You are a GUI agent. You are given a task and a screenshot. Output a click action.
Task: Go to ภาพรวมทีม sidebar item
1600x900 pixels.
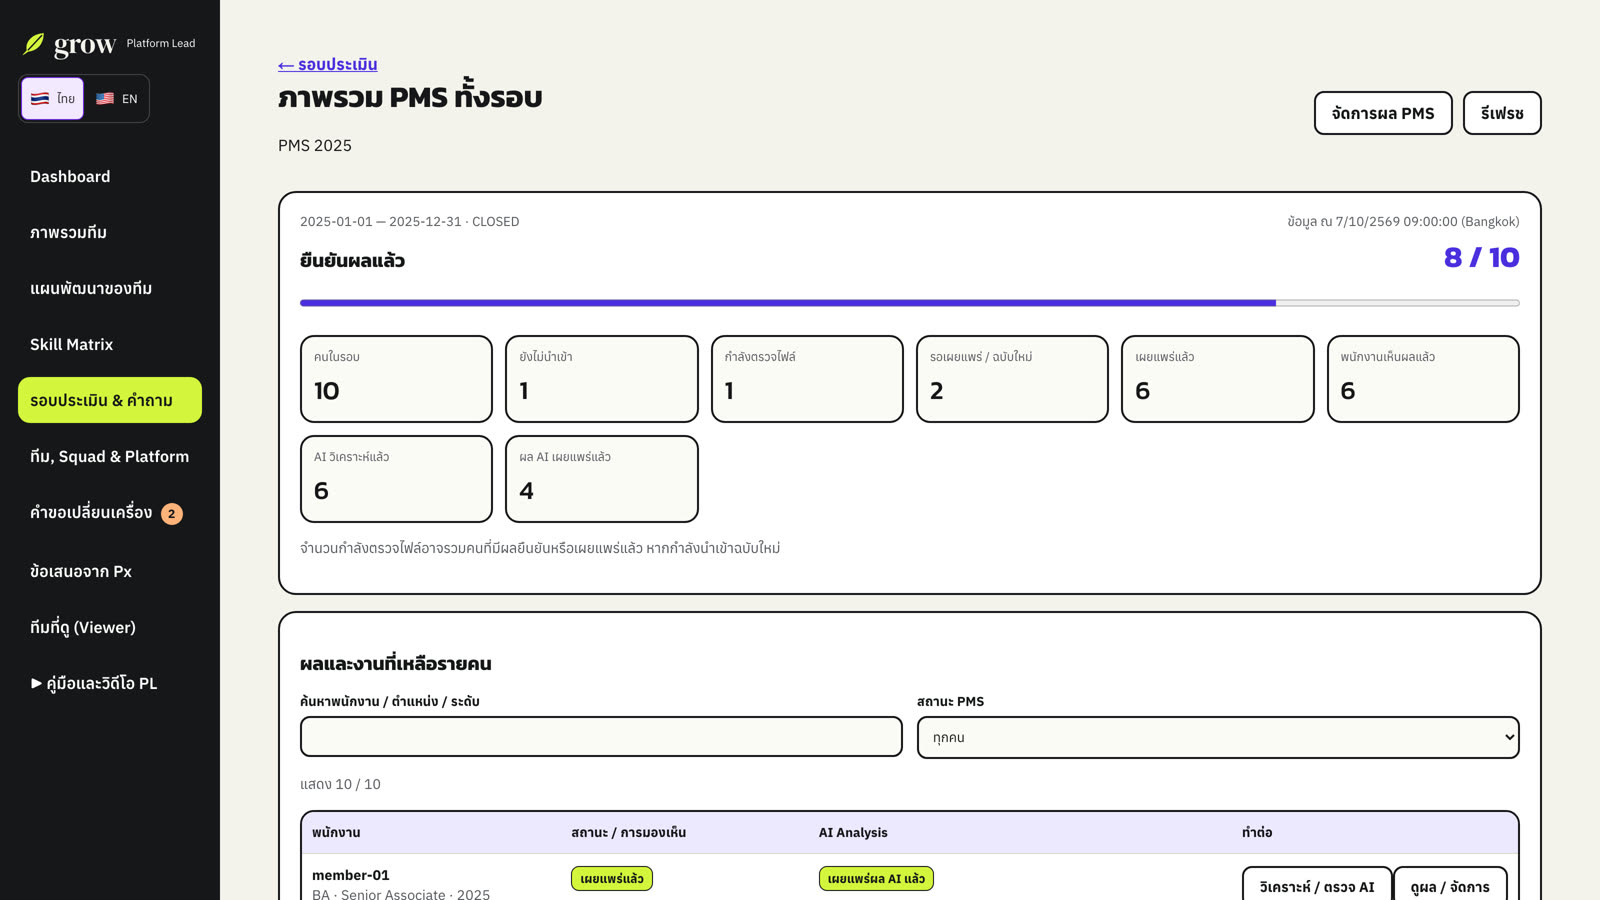[x=110, y=232]
